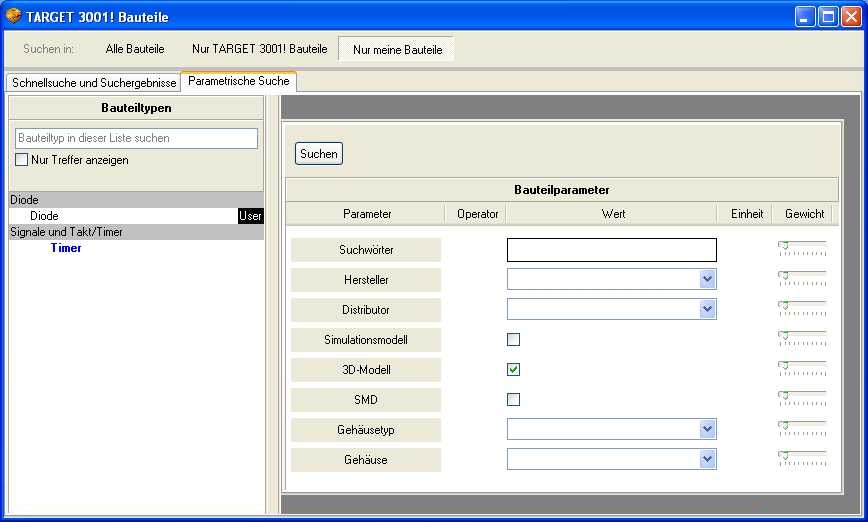868x522 pixels.
Task: Expand the Gehäuse dropdown list
Action: click(x=708, y=460)
